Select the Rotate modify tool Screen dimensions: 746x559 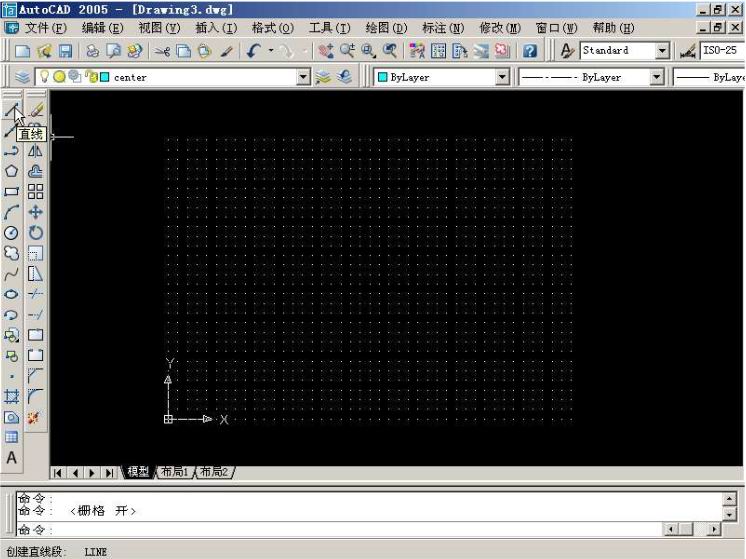[x=35, y=233]
